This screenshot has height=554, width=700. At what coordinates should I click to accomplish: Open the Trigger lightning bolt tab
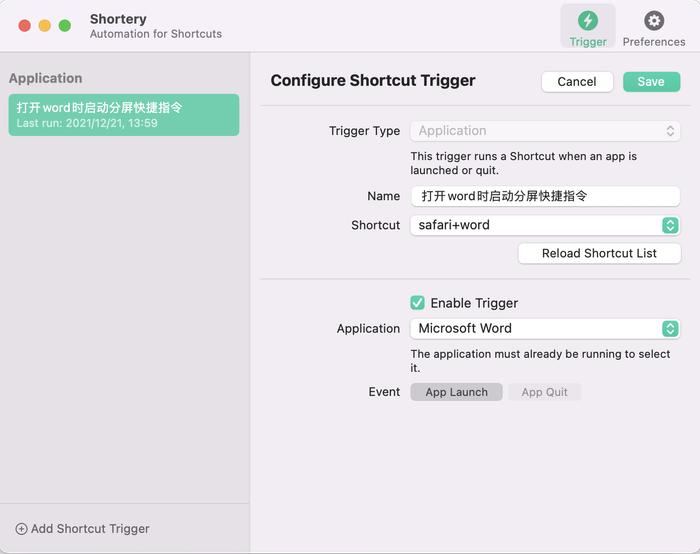pos(588,28)
